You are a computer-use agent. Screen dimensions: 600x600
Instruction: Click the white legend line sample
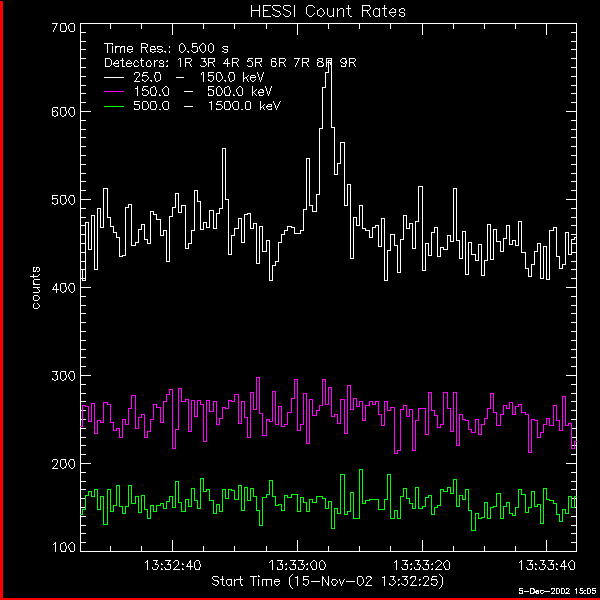pos(114,78)
